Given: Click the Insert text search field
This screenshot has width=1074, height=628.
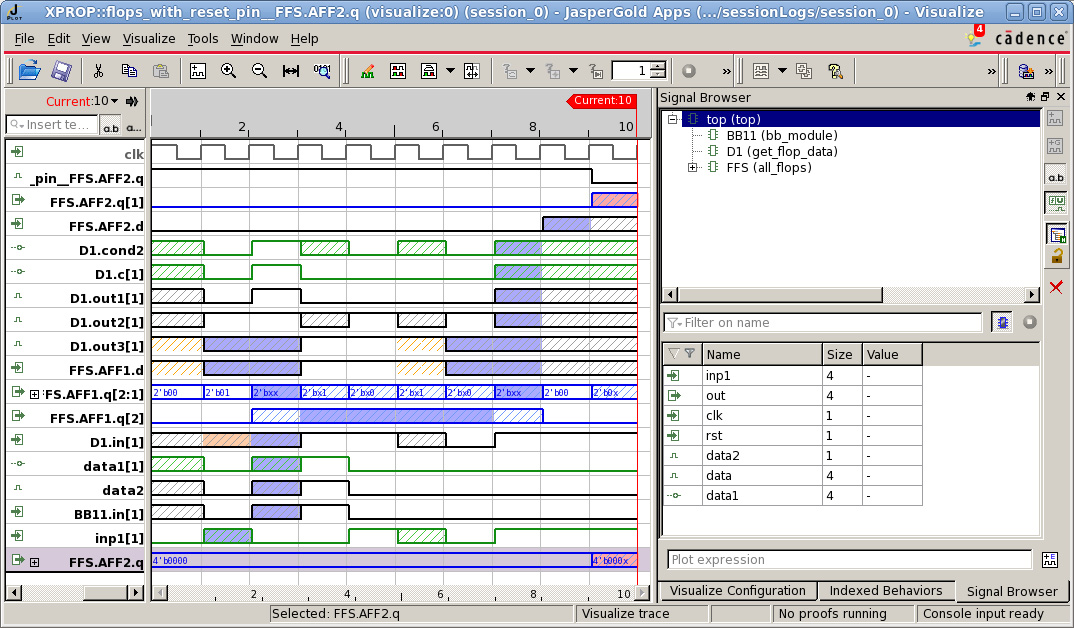Looking at the screenshot, I should pyautogui.click(x=52, y=125).
